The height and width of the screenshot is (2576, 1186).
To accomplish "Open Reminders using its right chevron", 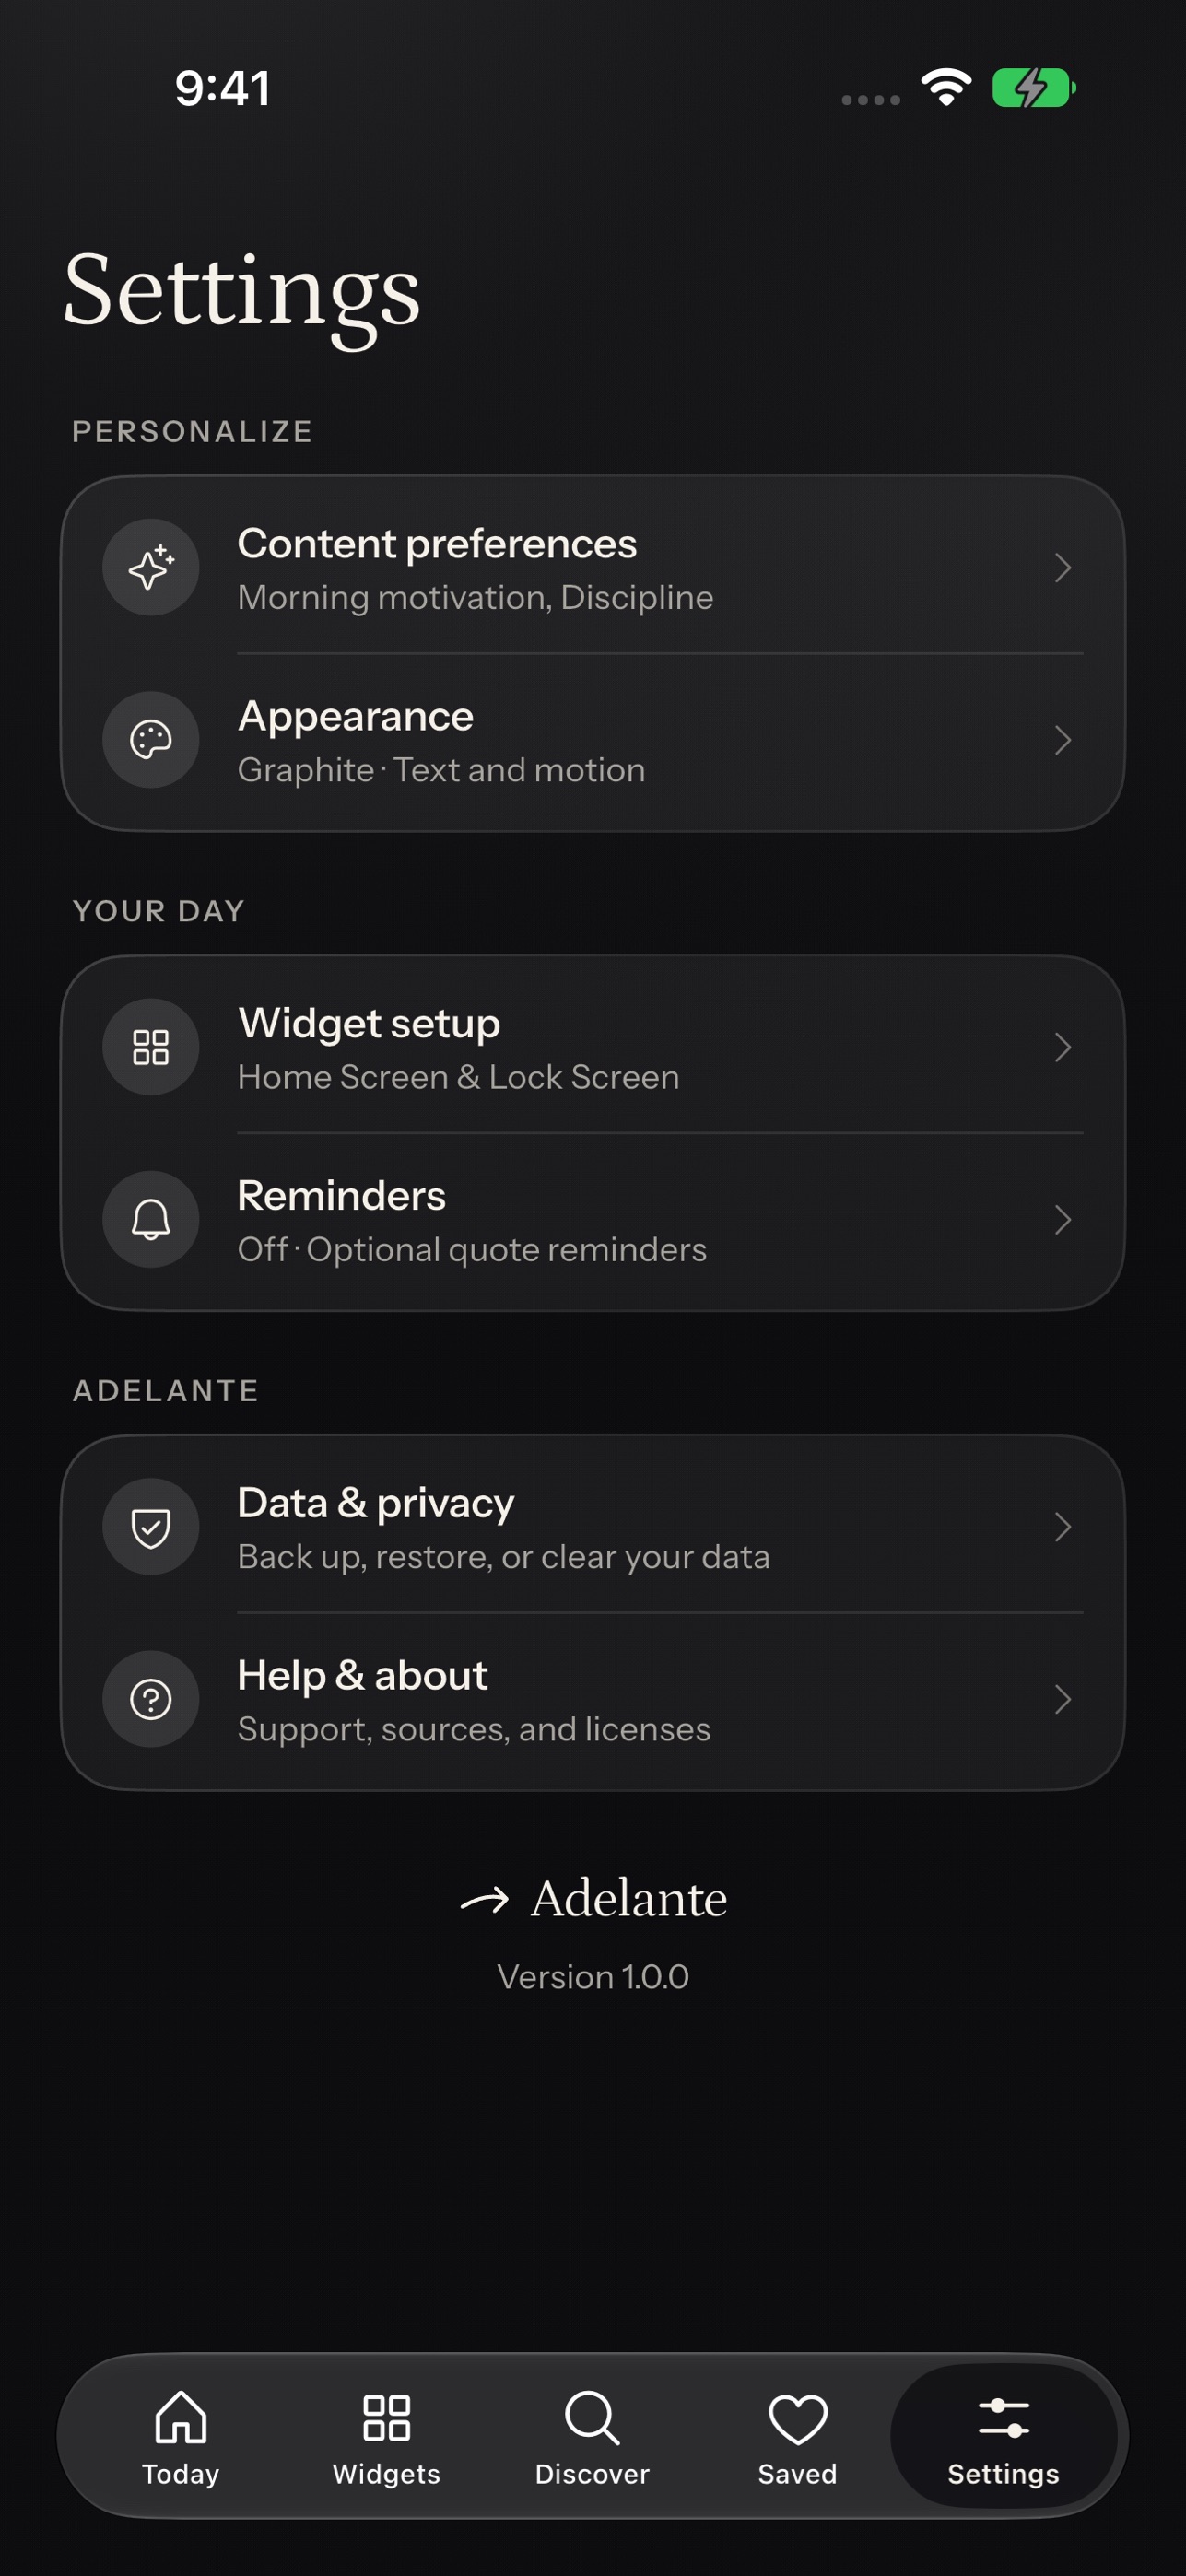I will click(1063, 1219).
